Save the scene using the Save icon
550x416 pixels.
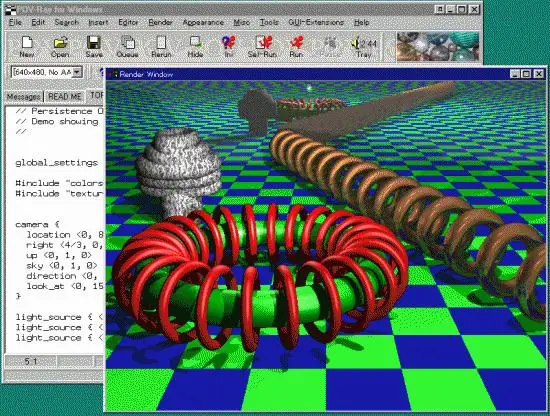(x=94, y=46)
